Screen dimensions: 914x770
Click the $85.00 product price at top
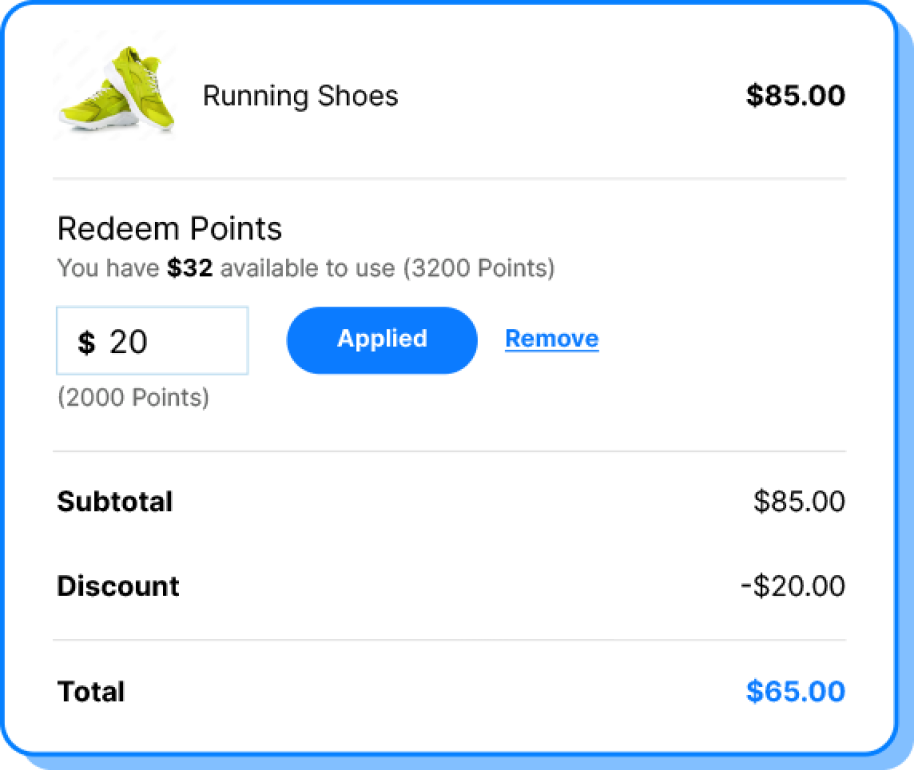click(795, 96)
